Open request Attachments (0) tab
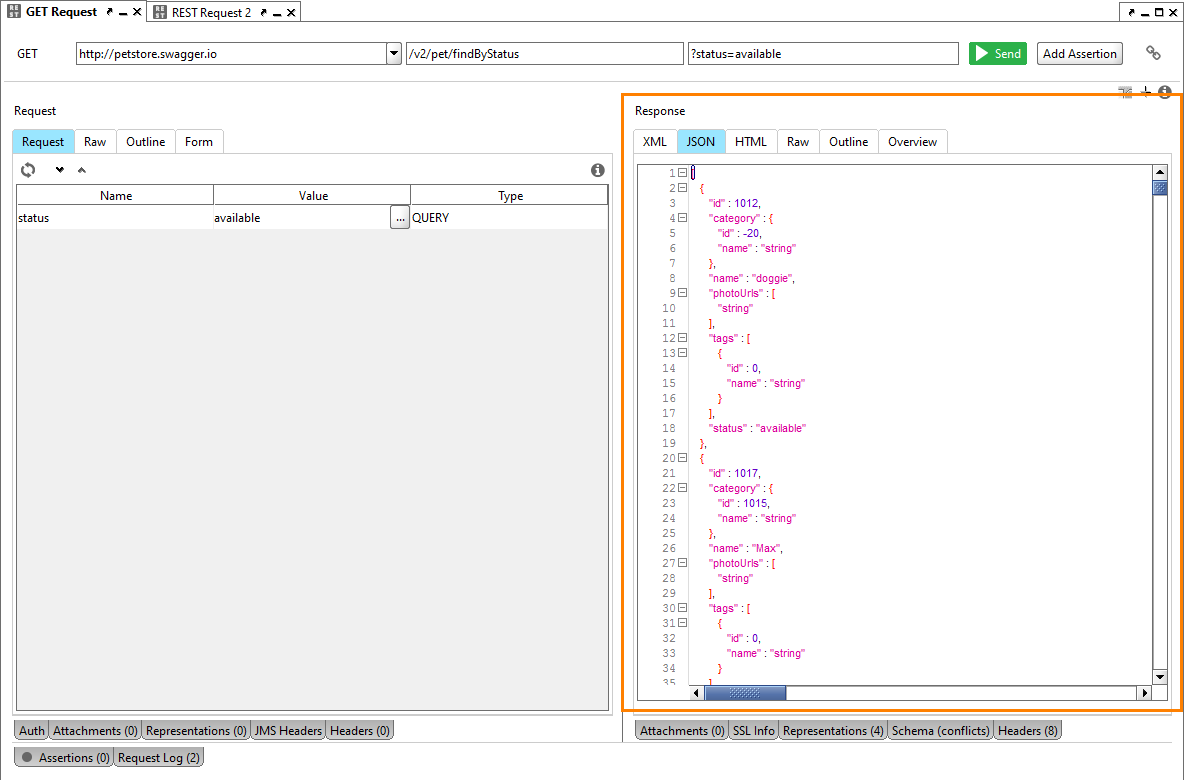The image size is (1186, 780). pos(95,730)
